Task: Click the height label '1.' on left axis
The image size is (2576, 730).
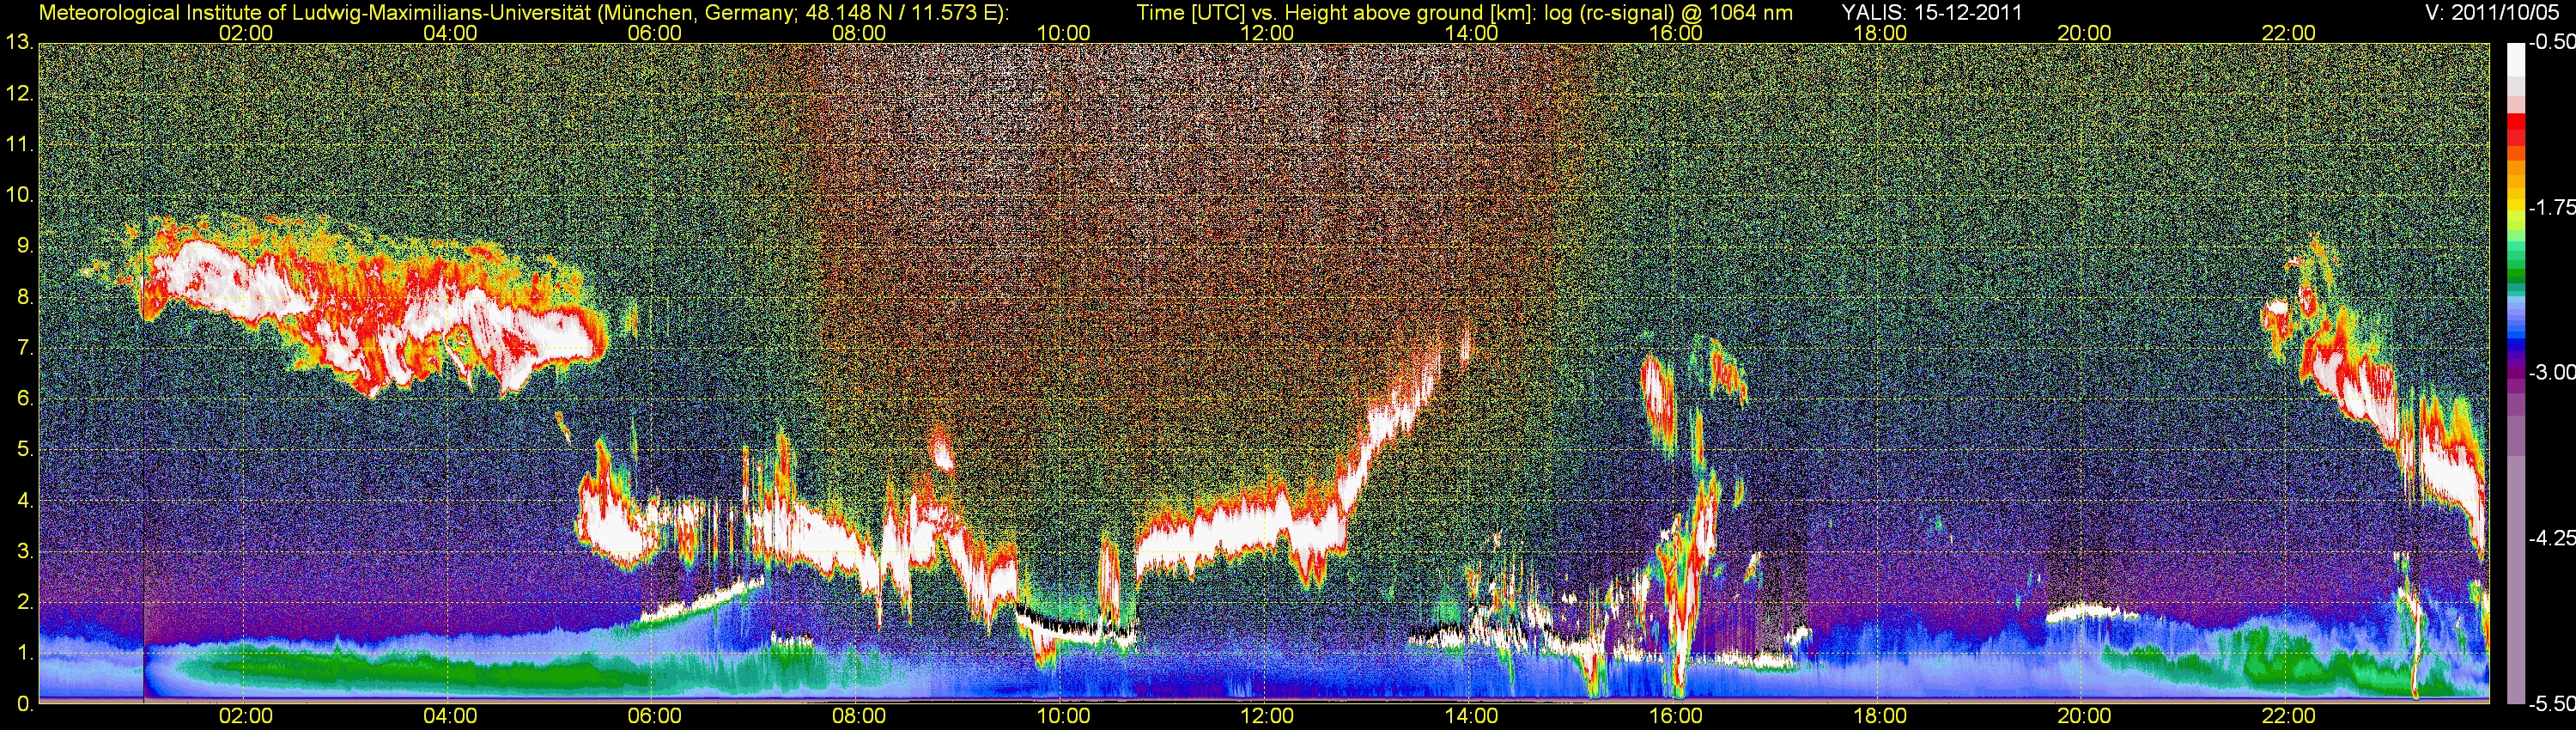Action: [x=25, y=654]
